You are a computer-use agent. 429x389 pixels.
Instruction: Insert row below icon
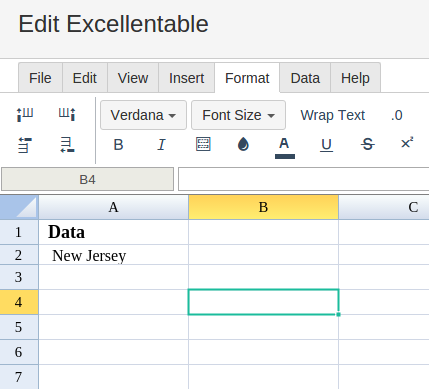tap(67, 146)
